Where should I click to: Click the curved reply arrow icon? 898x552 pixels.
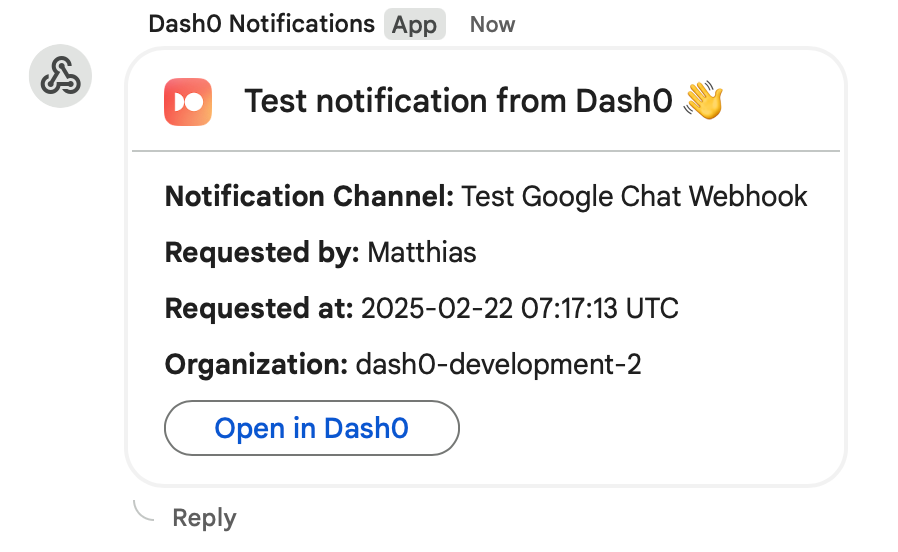coord(144,511)
